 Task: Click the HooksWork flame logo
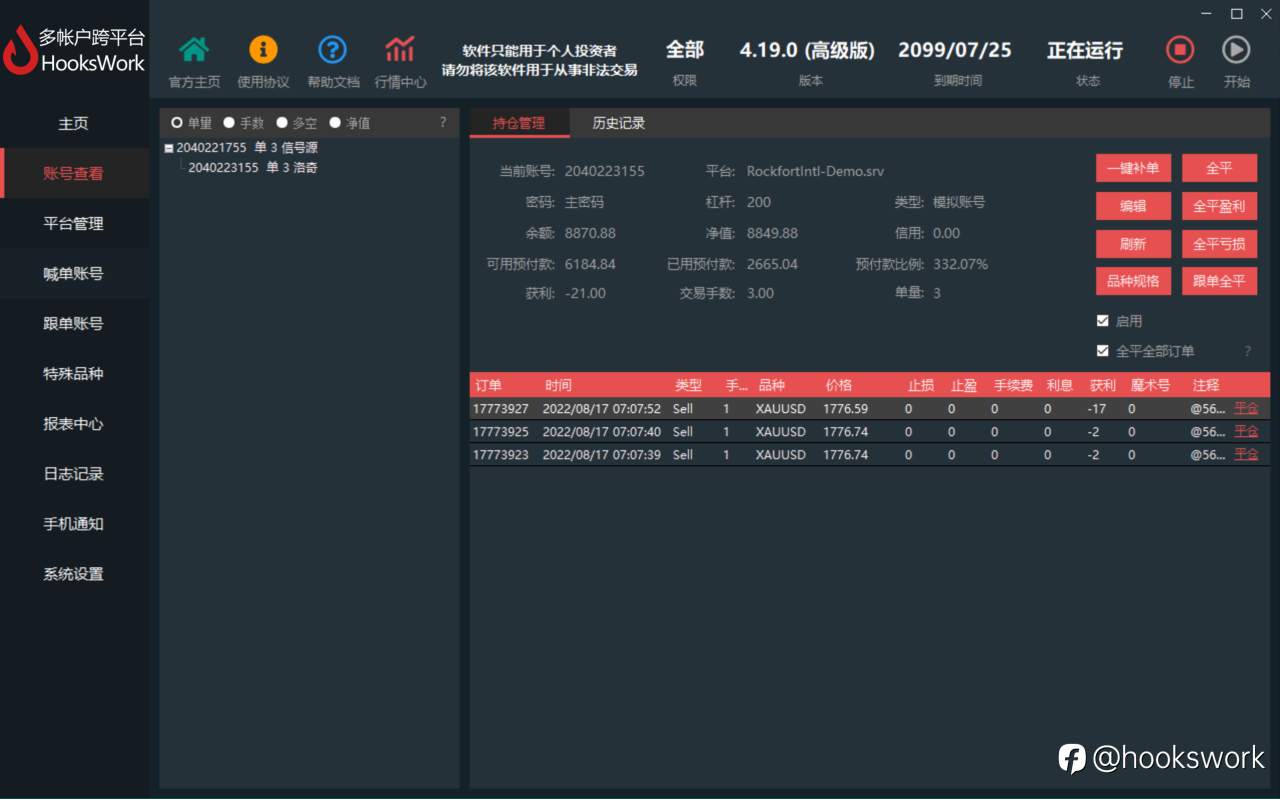click(19, 50)
